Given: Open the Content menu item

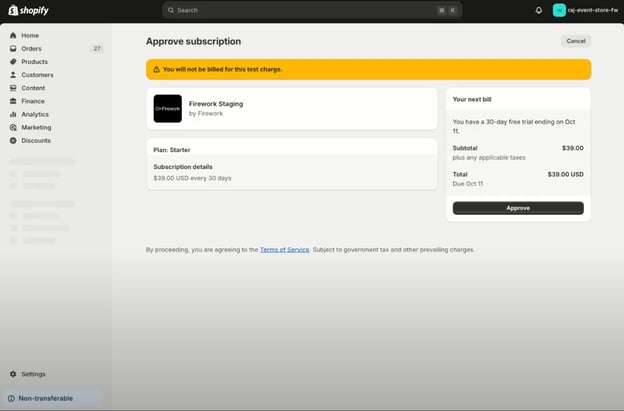Looking at the screenshot, I should pyautogui.click(x=33, y=88).
